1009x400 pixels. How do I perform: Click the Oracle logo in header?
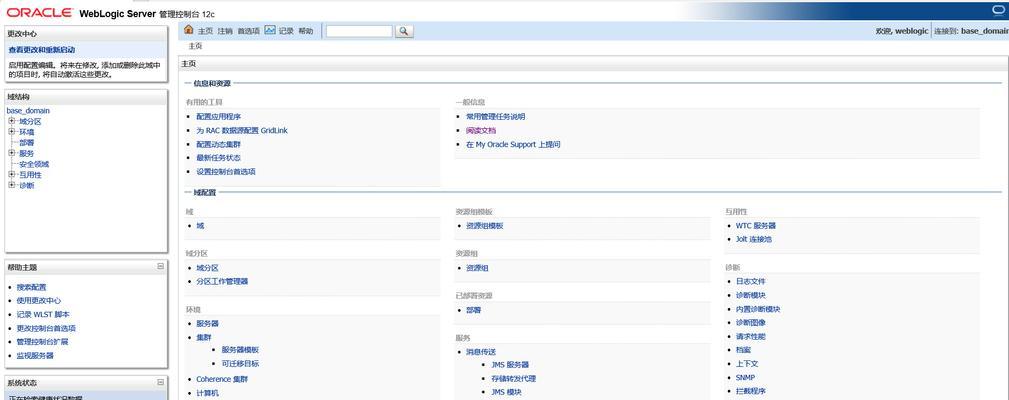(x=39, y=13)
